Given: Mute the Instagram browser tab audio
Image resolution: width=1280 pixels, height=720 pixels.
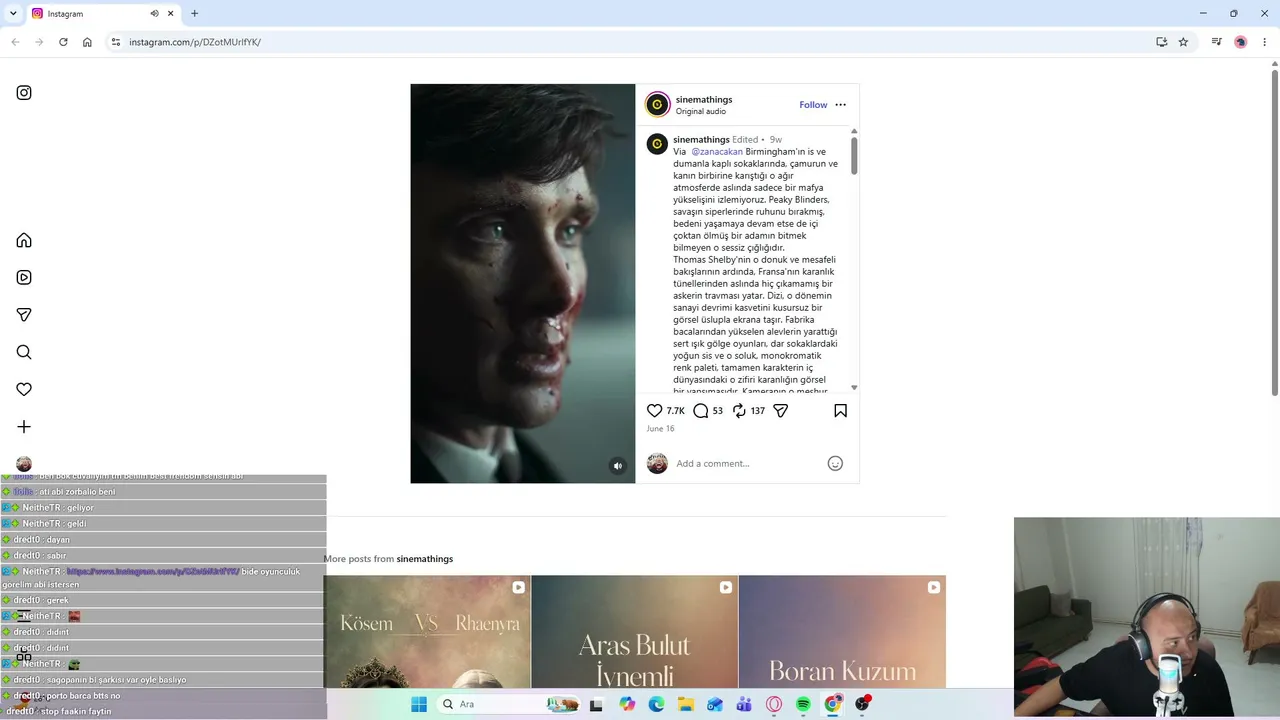Looking at the screenshot, I should [154, 14].
